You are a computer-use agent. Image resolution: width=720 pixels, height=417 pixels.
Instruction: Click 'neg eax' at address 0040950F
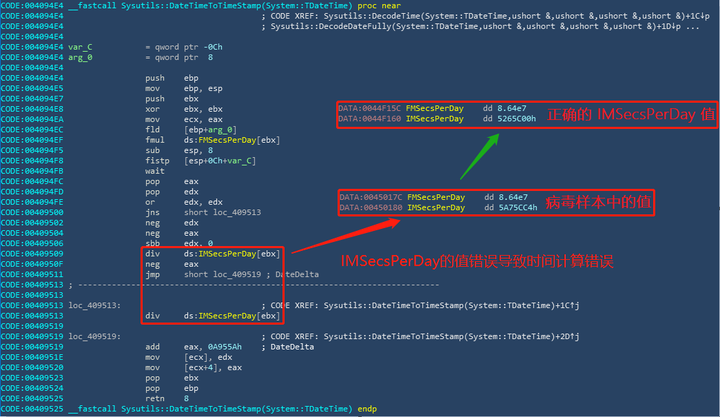(172, 265)
